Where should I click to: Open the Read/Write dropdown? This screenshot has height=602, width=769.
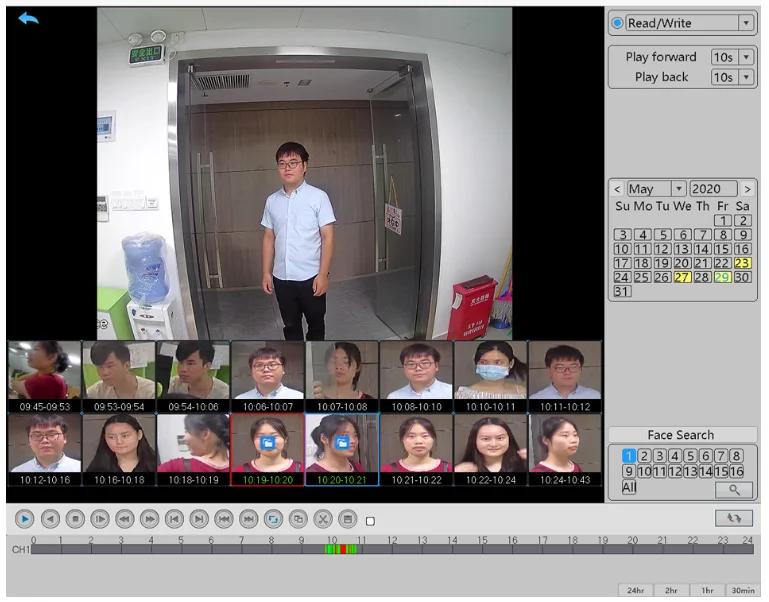point(745,23)
